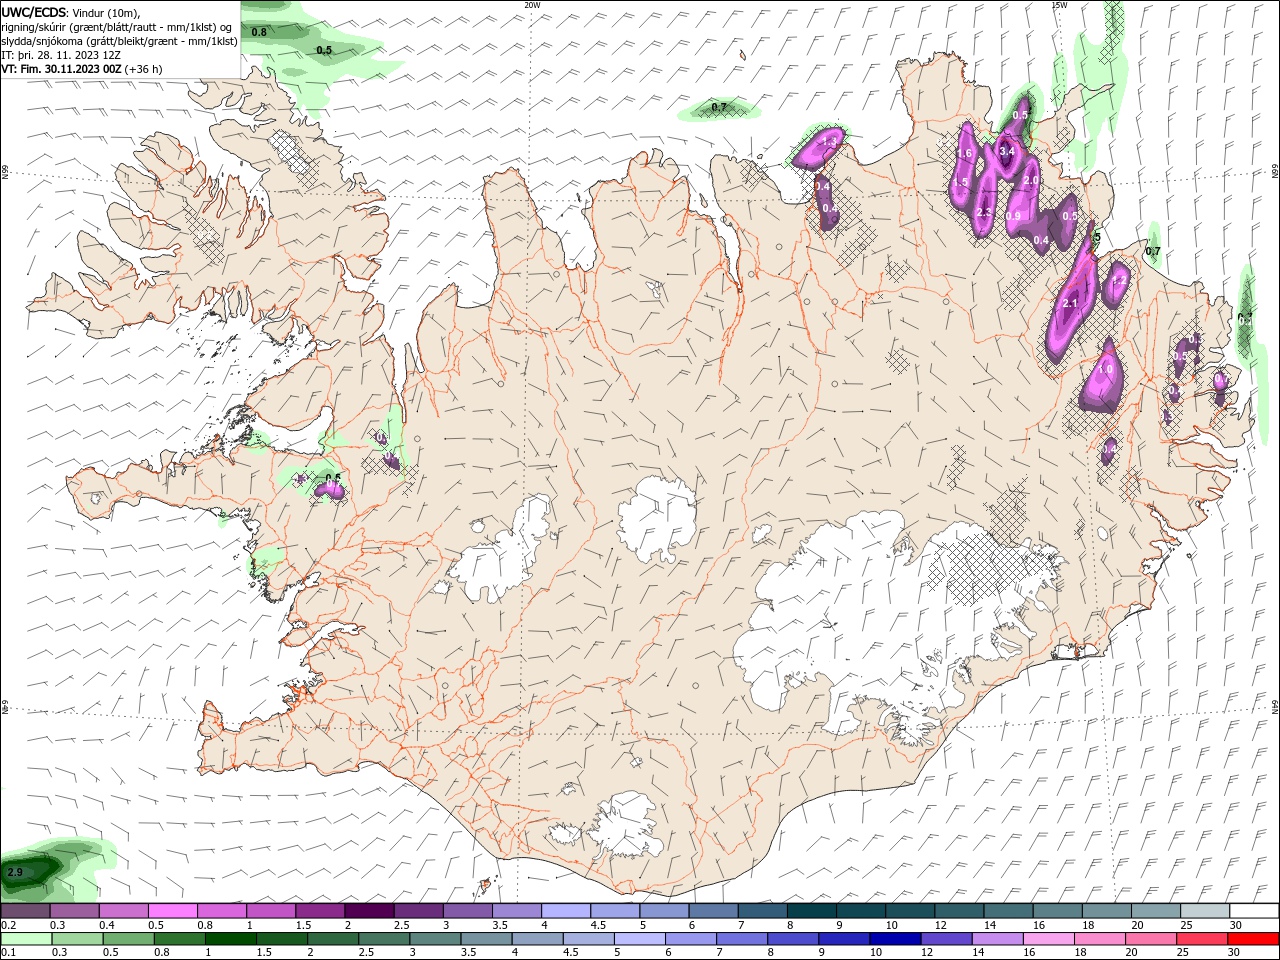Click the 0.8 rain value on the map

tap(259, 32)
